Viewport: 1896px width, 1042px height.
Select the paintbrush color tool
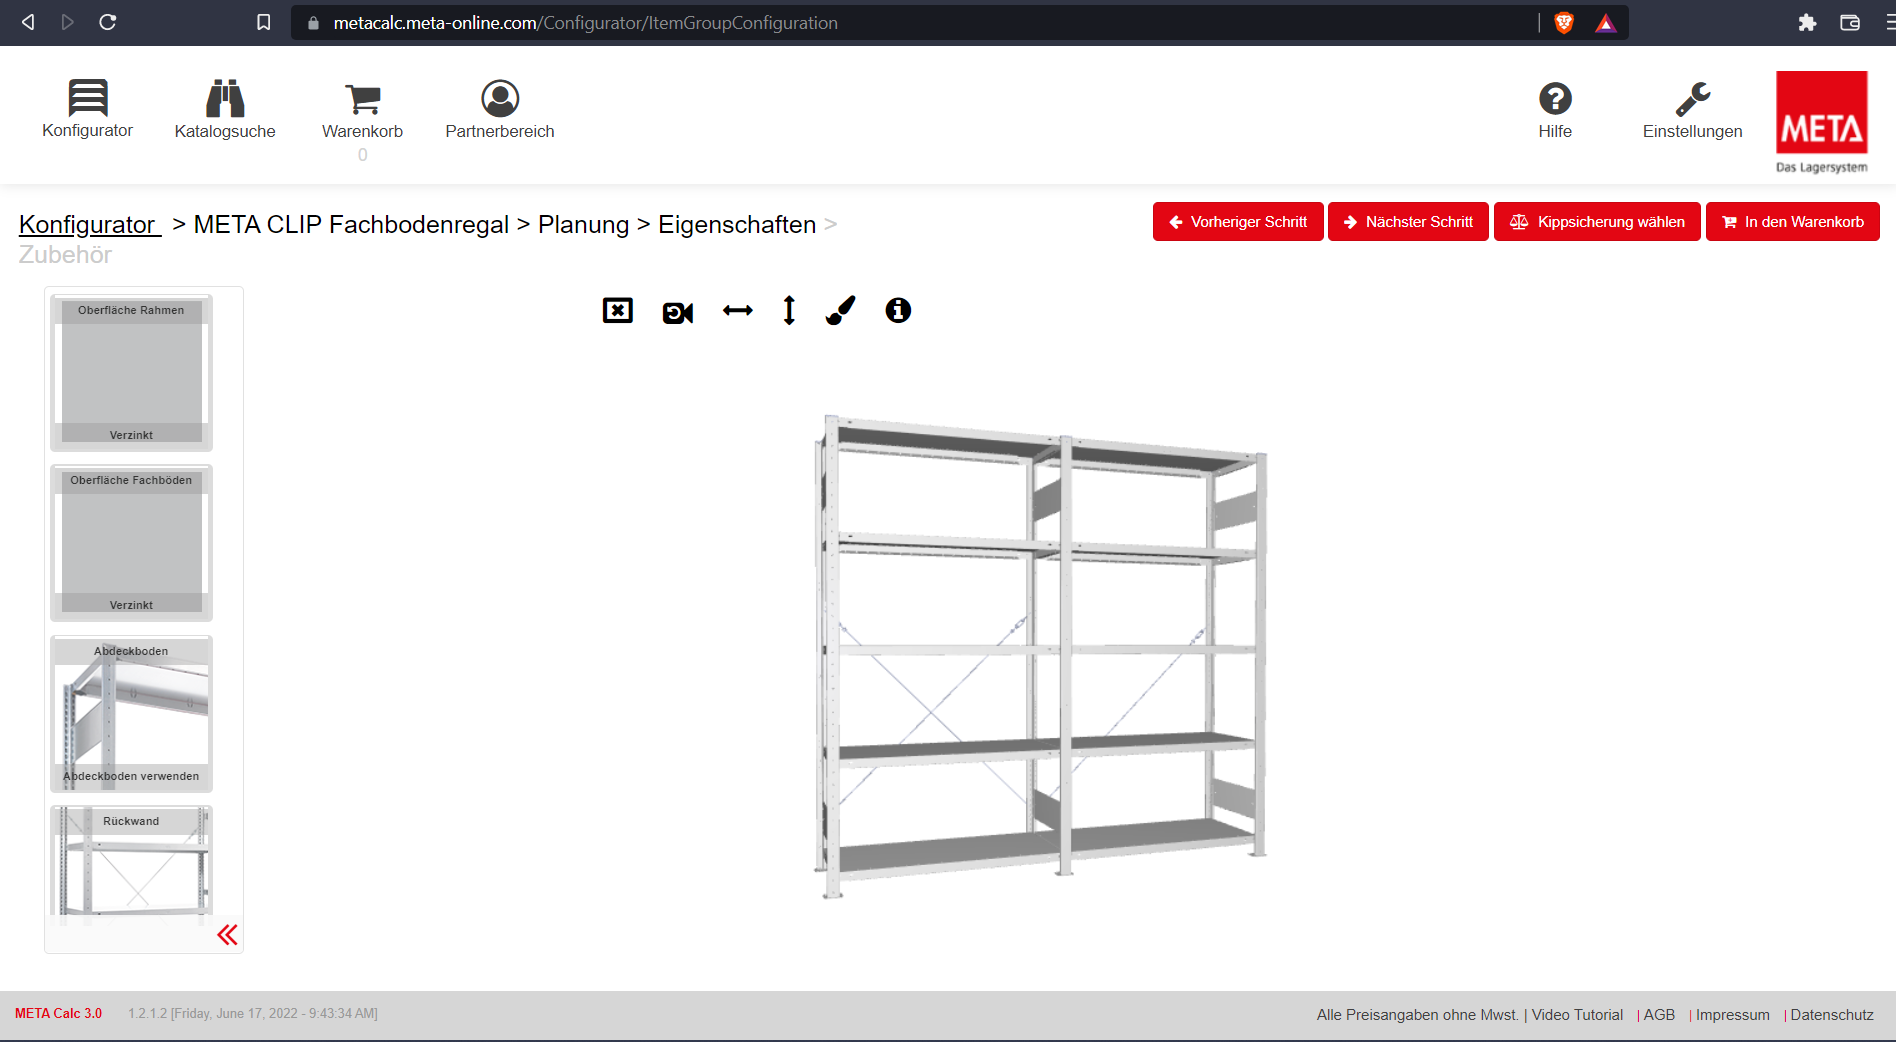(x=841, y=311)
